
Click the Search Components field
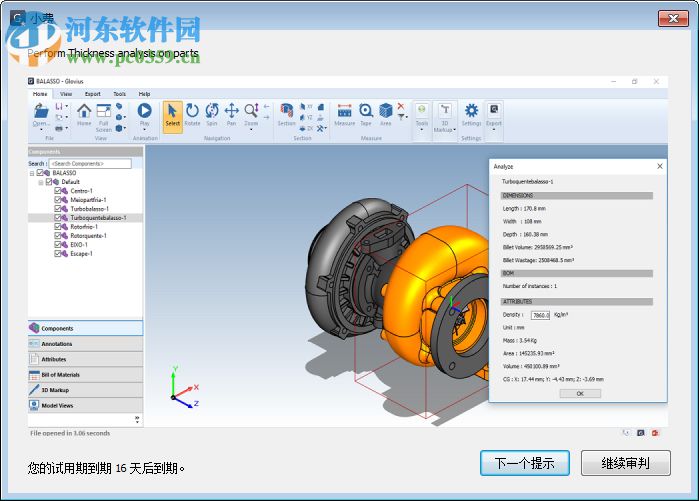[90, 164]
